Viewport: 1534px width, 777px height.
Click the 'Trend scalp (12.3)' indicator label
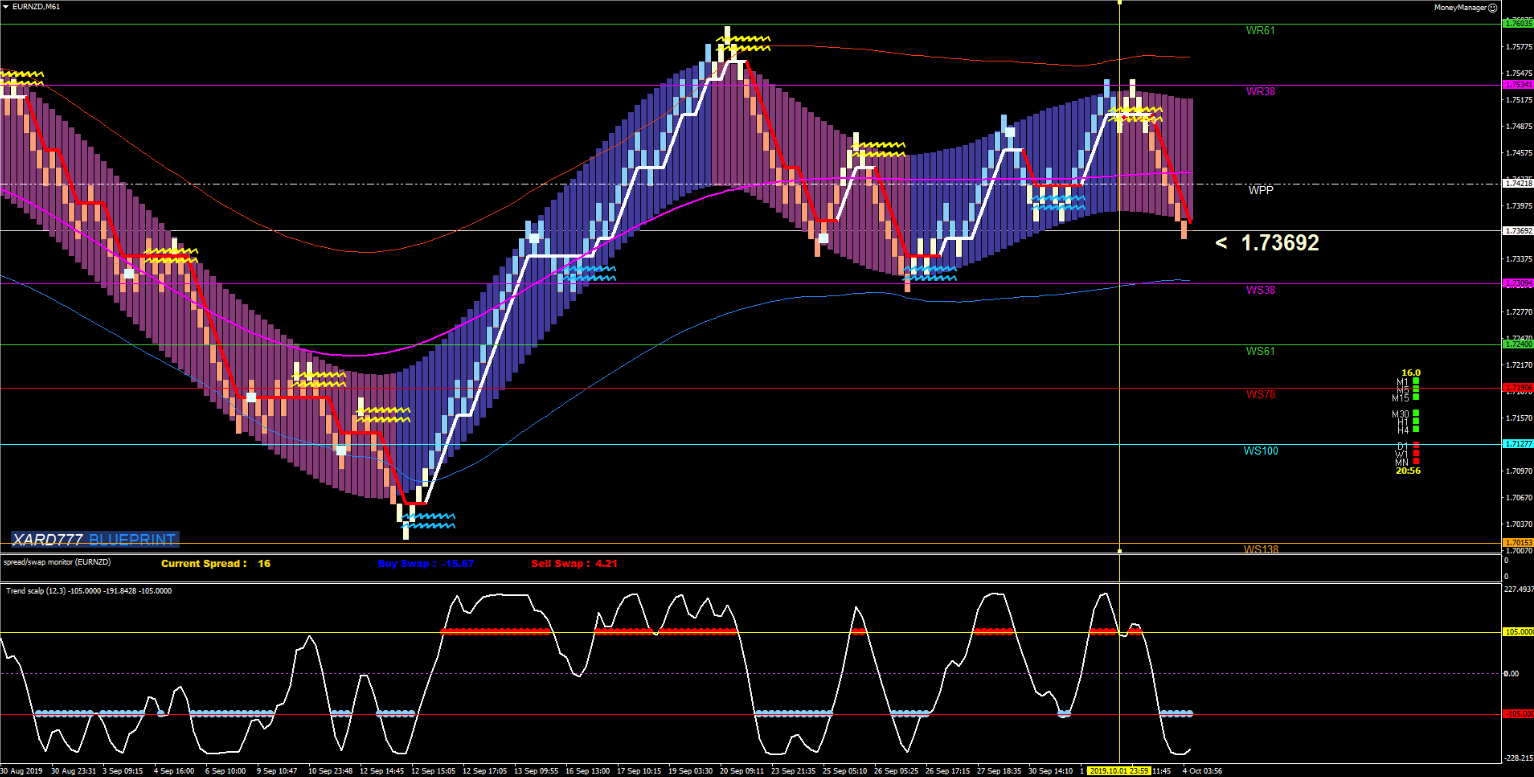[x=34, y=591]
